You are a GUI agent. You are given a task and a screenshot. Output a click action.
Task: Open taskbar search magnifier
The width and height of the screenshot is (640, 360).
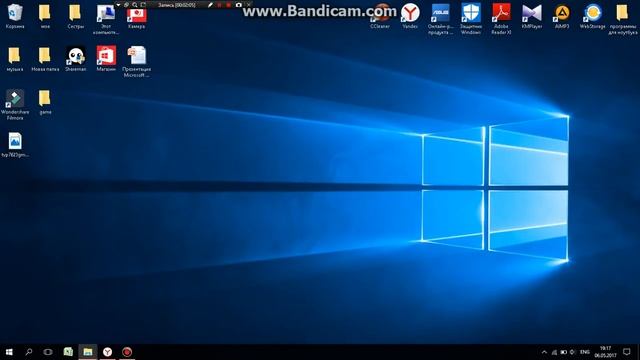click(29, 352)
